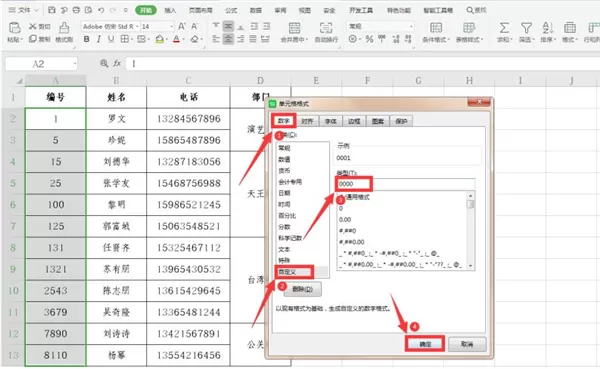Click the eraser clear-format icon
The width and height of the screenshot is (600, 369).
click(x=194, y=39)
